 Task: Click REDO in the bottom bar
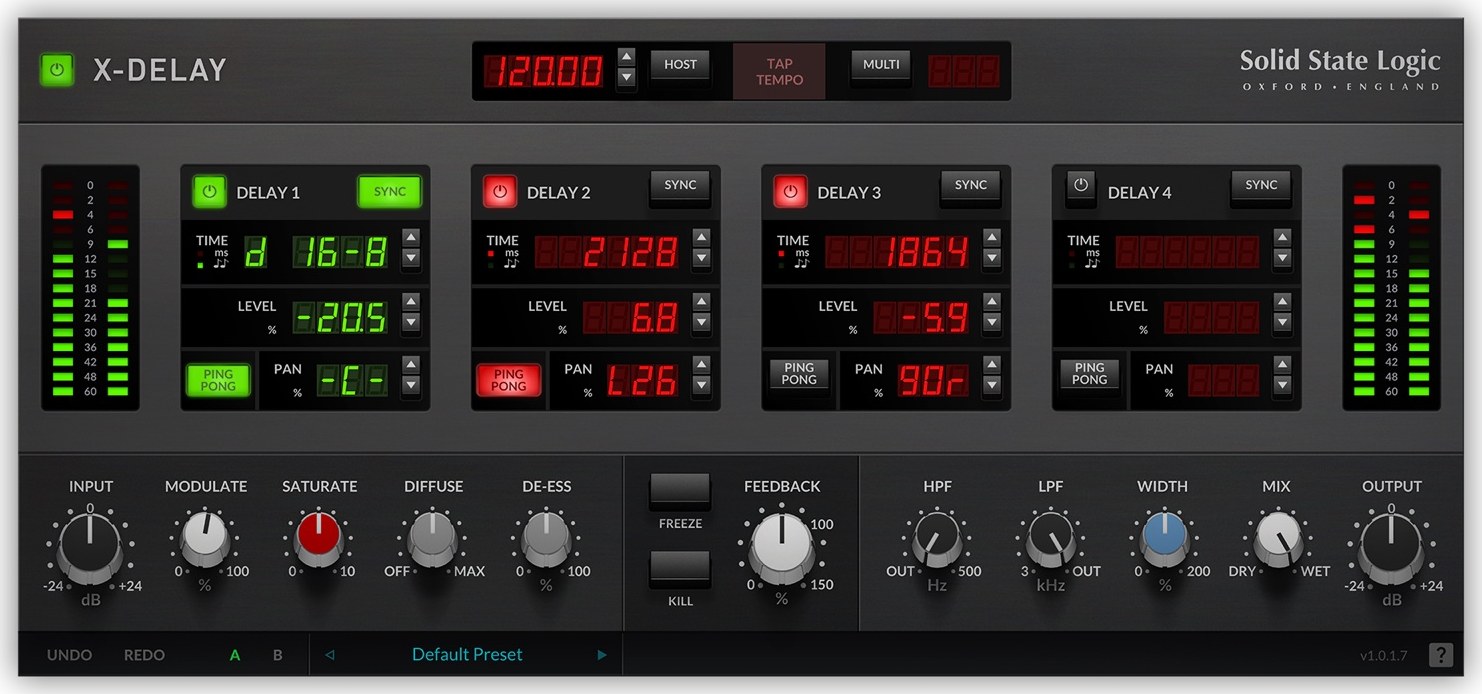(x=144, y=656)
